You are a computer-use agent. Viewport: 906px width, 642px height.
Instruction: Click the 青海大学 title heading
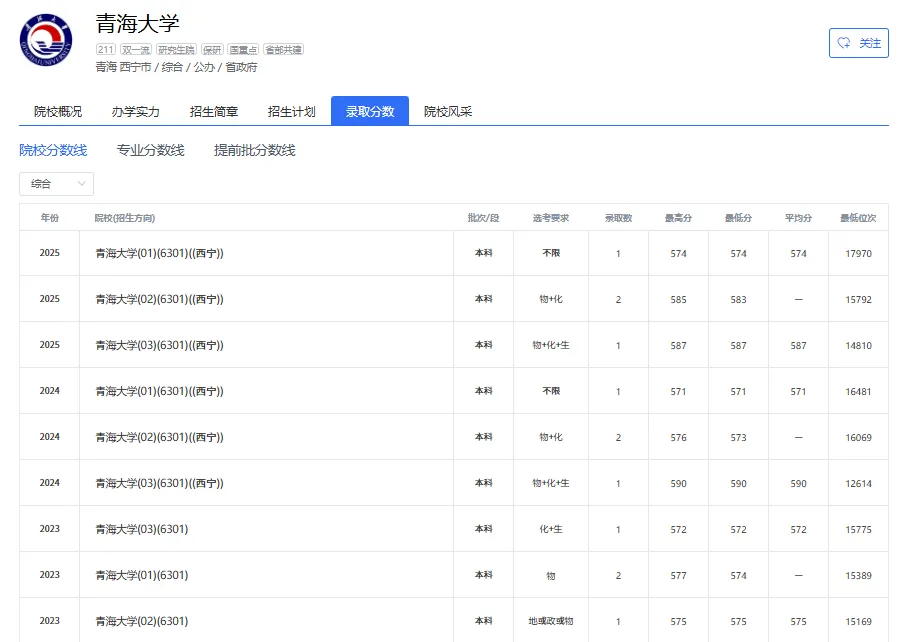pos(138,24)
